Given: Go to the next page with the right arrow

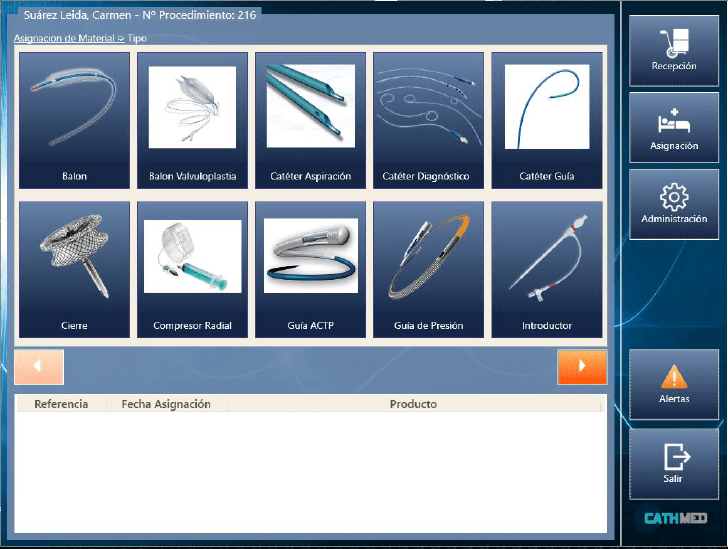Looking at the screenshot, I should click(582, 367).
